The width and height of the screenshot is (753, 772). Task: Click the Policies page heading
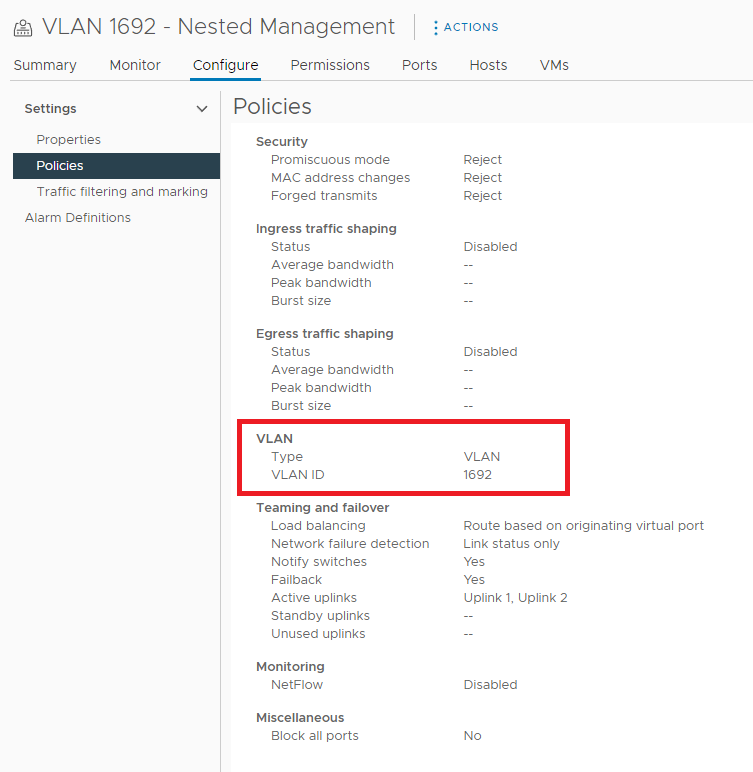point(272,107)
